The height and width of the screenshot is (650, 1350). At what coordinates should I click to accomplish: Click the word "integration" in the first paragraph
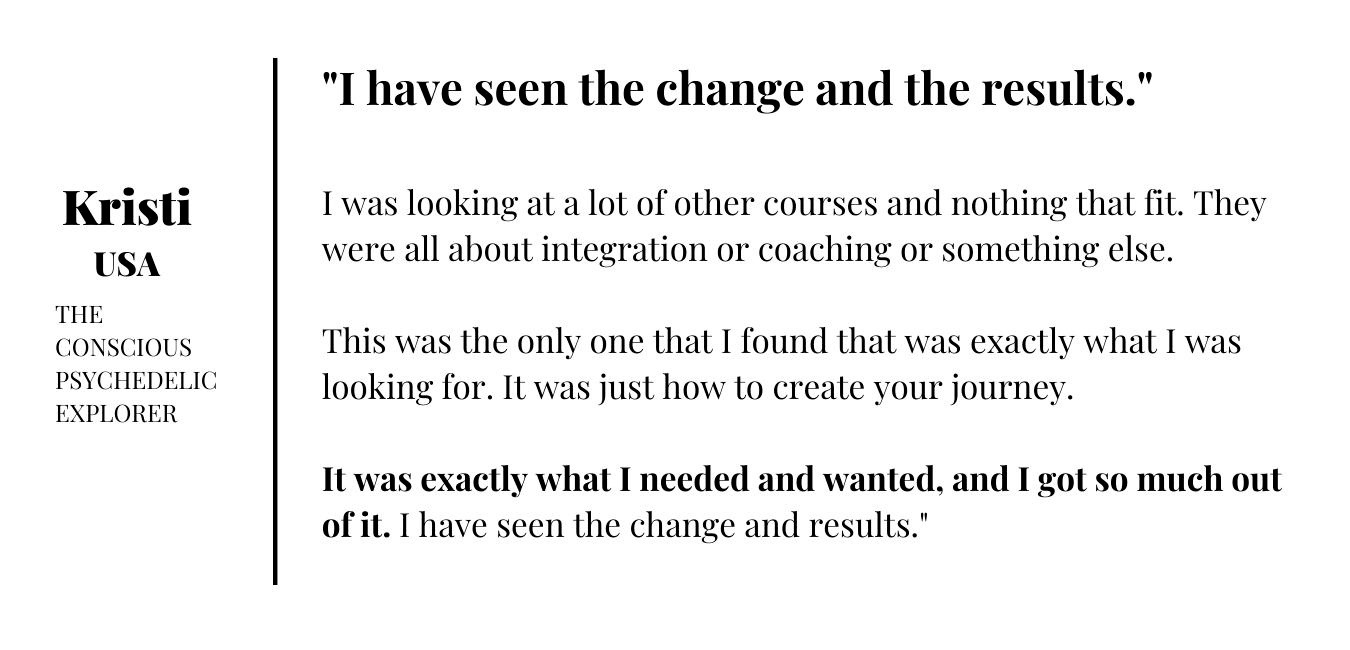624,249
